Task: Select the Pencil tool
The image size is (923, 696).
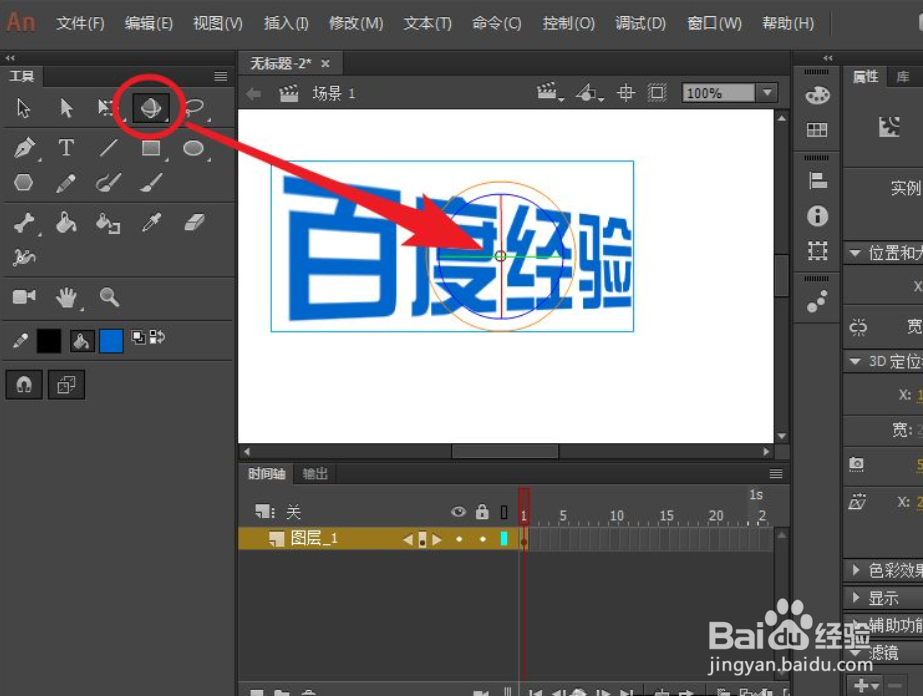Action: (65, 183)
